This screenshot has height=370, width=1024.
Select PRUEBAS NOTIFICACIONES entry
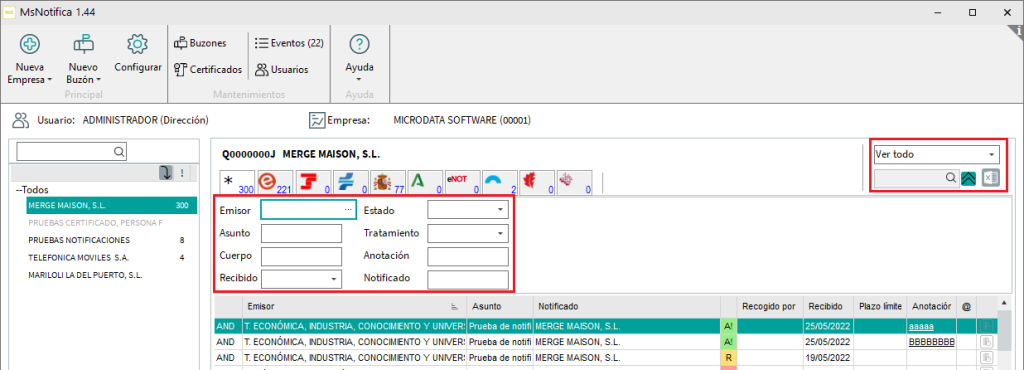79,239
